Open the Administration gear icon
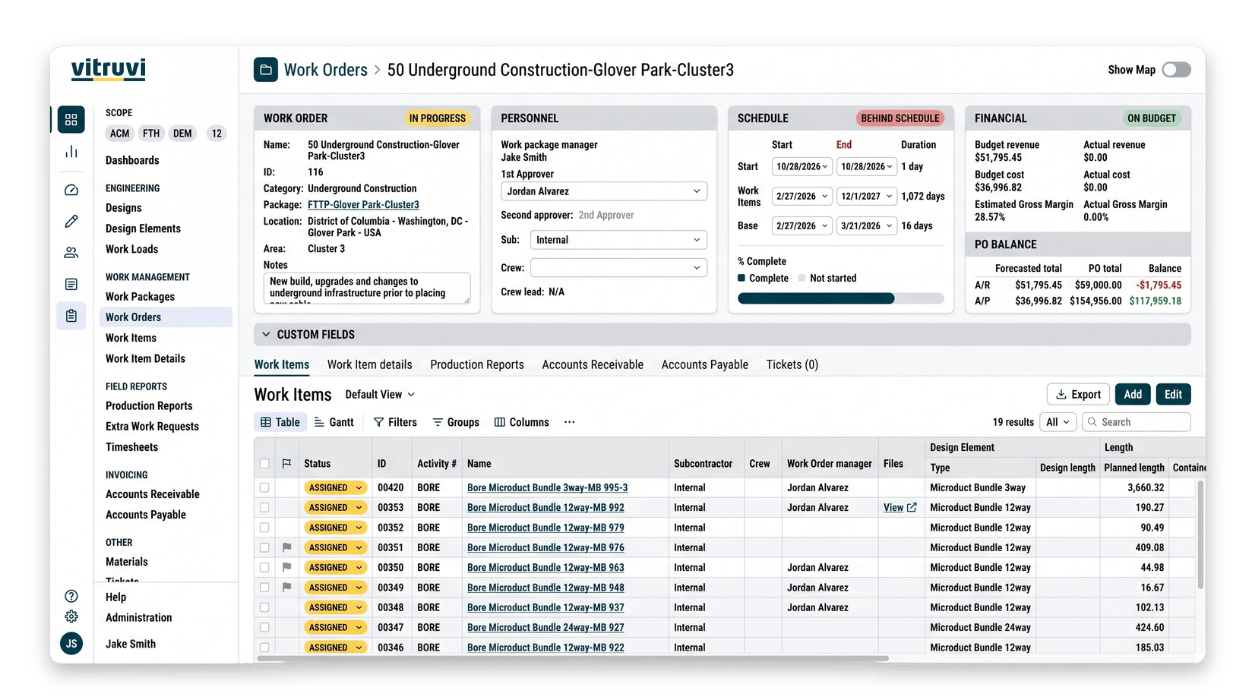Viewport: 1260px width, 700px height. [x=71, y=617]
